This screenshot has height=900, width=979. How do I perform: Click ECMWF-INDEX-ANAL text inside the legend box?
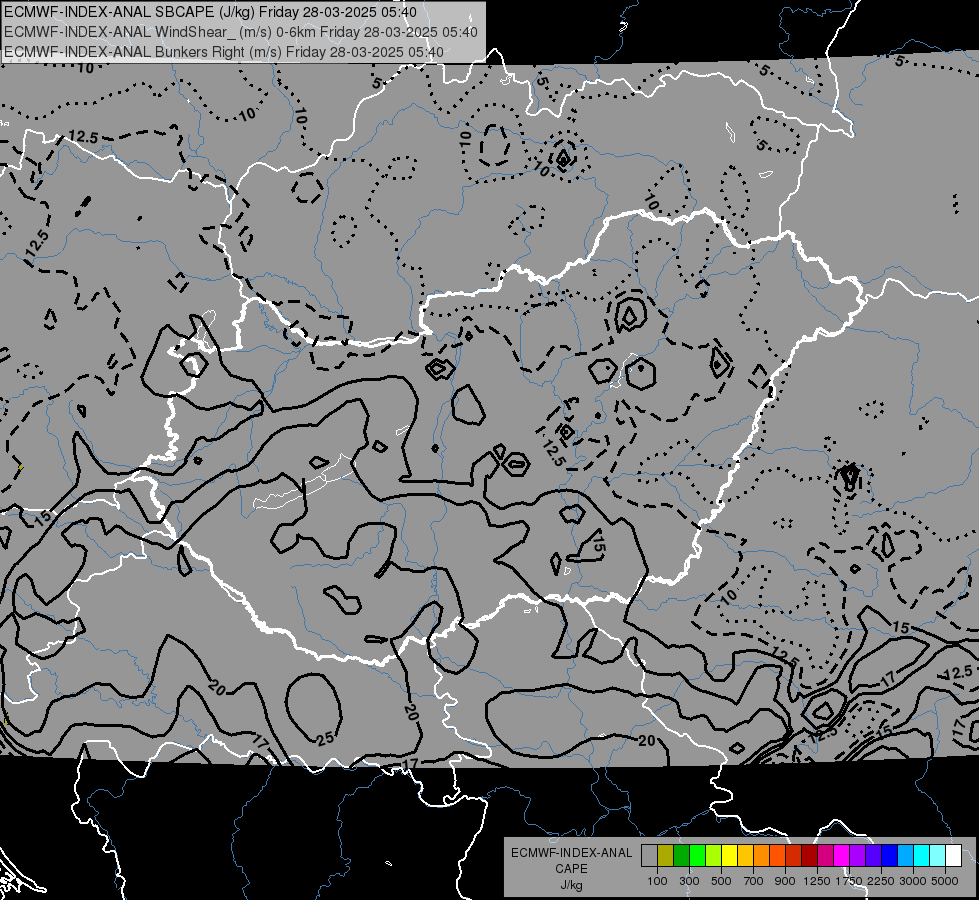pyautogui.click(x=571, y=853)
